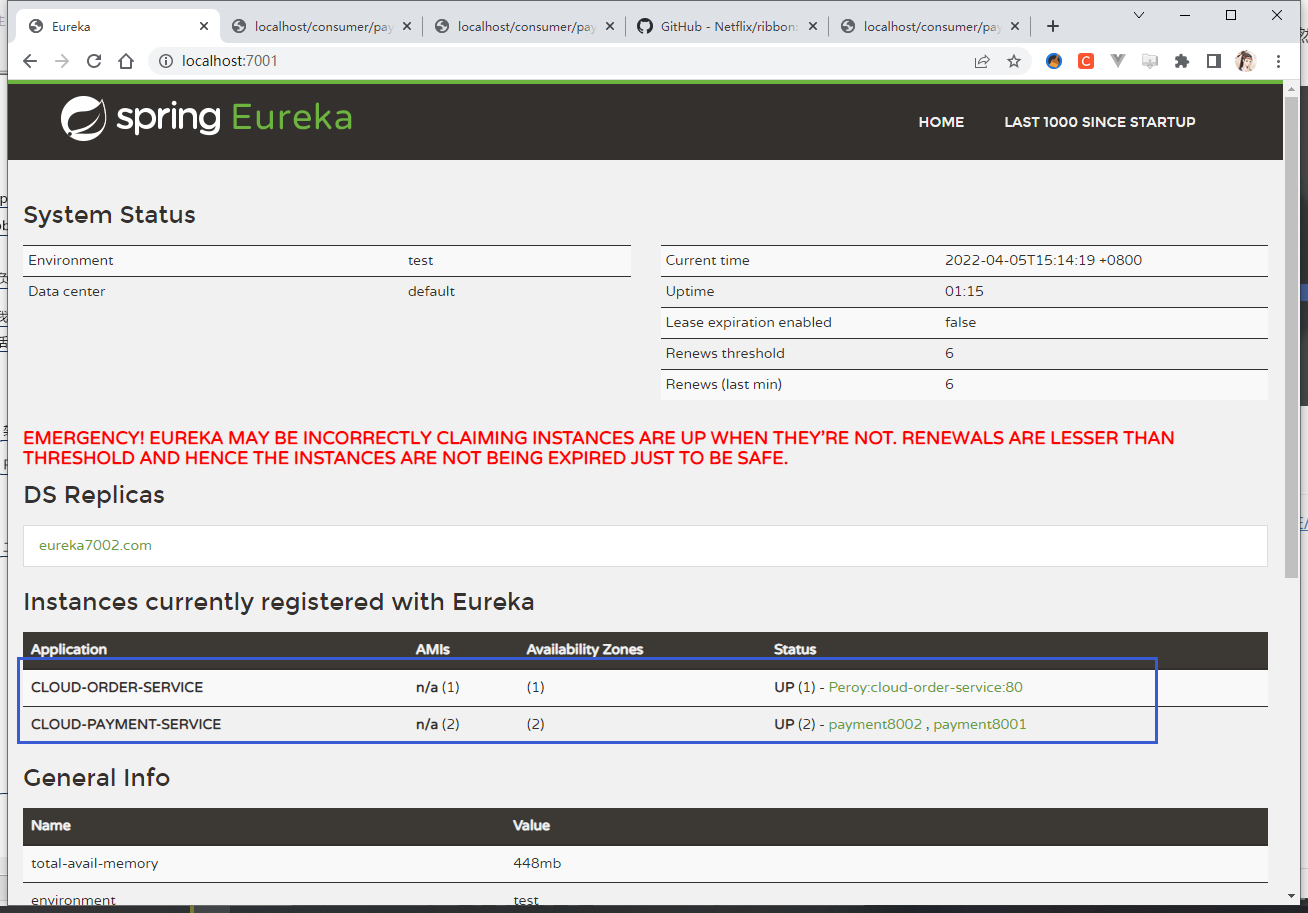Click the AMIs column header
The image size is (1308, 913).
433,649
